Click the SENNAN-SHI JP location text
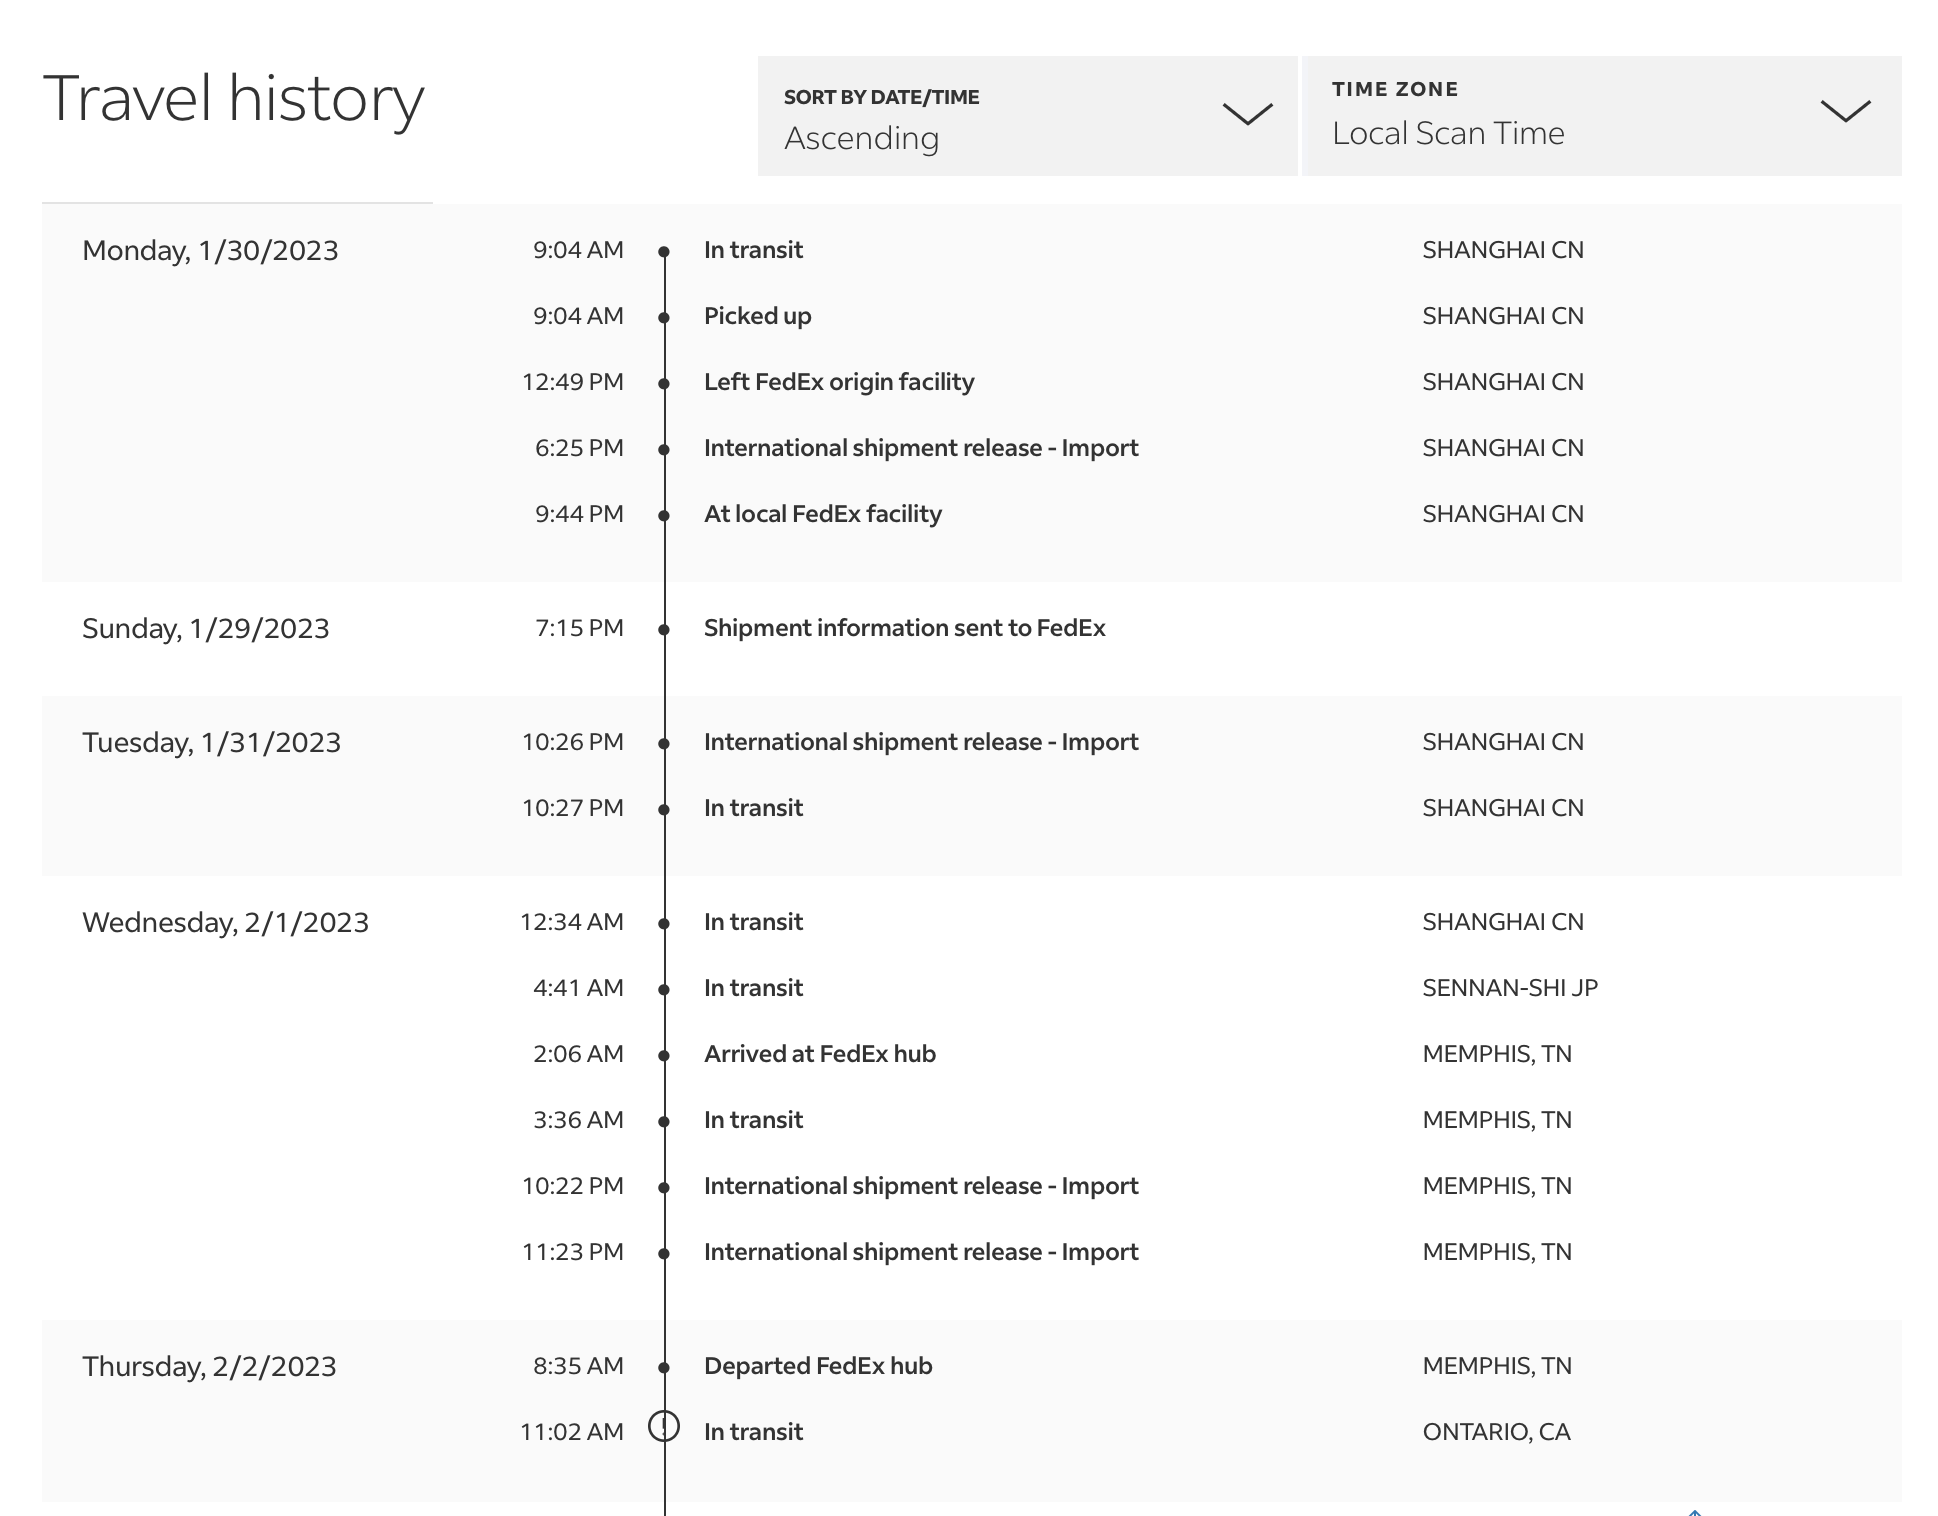 coord(1509,988)
